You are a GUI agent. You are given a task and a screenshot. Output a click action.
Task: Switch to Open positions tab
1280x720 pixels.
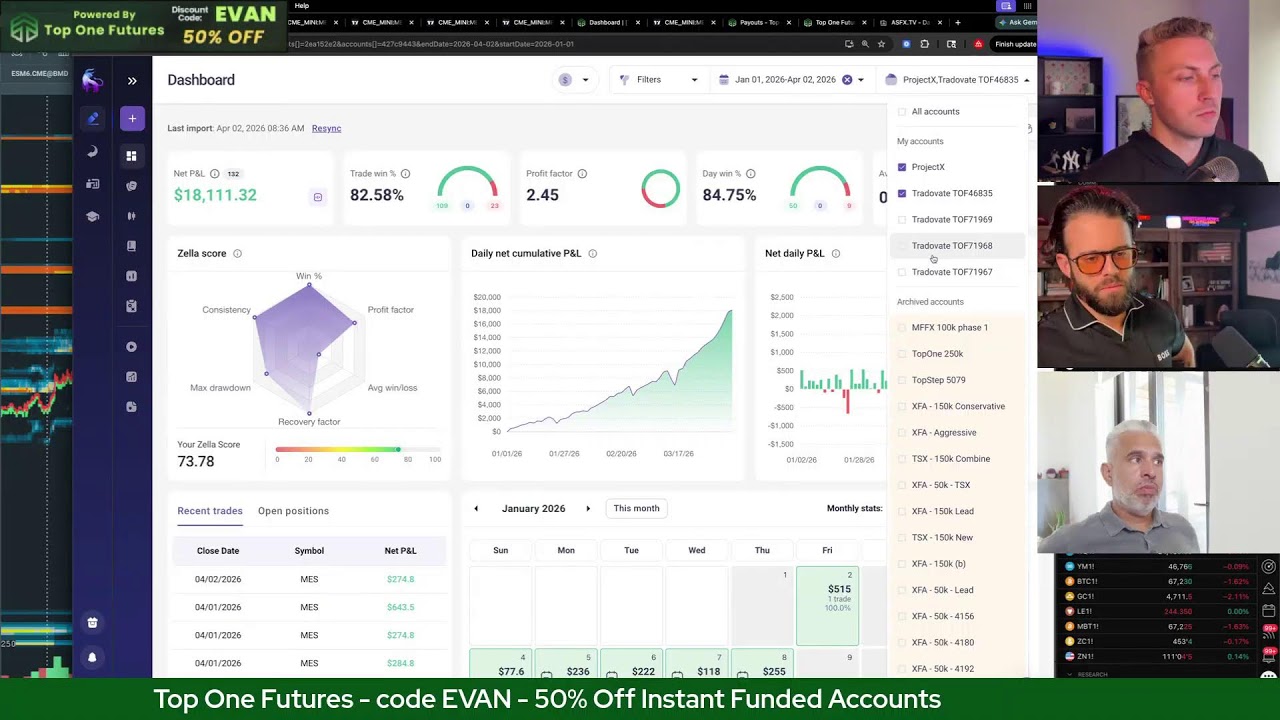point(293,511)
